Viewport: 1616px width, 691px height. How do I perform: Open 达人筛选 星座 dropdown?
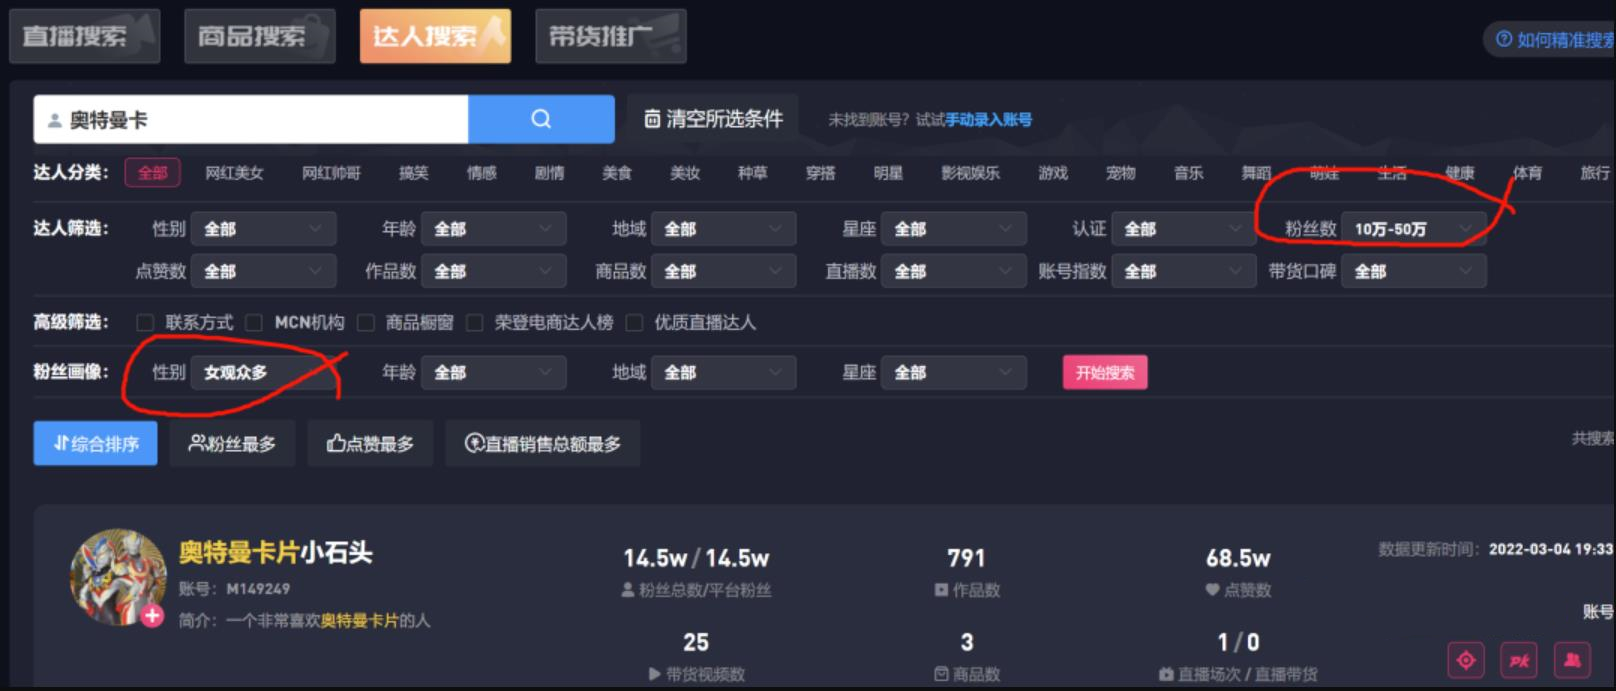coord(953,229)
